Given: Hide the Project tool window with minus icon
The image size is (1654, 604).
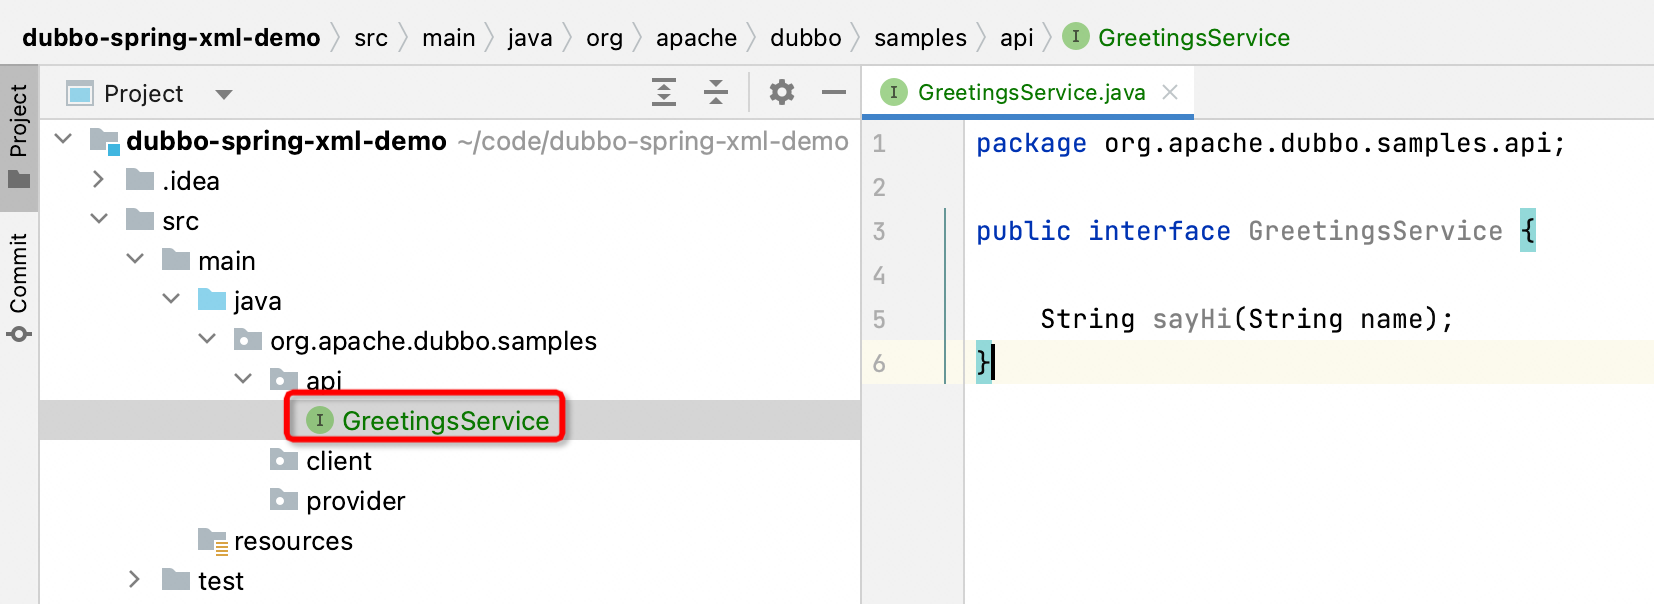Looking at the screenshot, I should pos(833,92).
